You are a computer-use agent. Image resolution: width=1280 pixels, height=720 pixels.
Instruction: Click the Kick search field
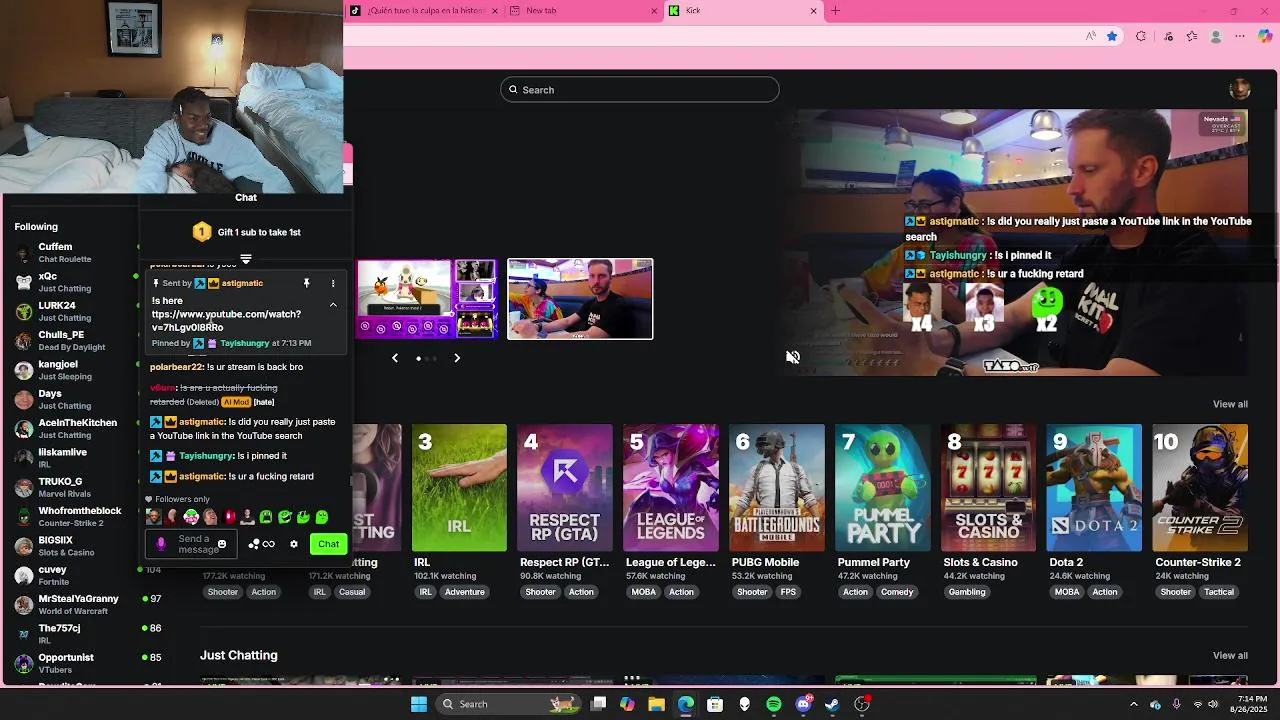tap(640, 90)
